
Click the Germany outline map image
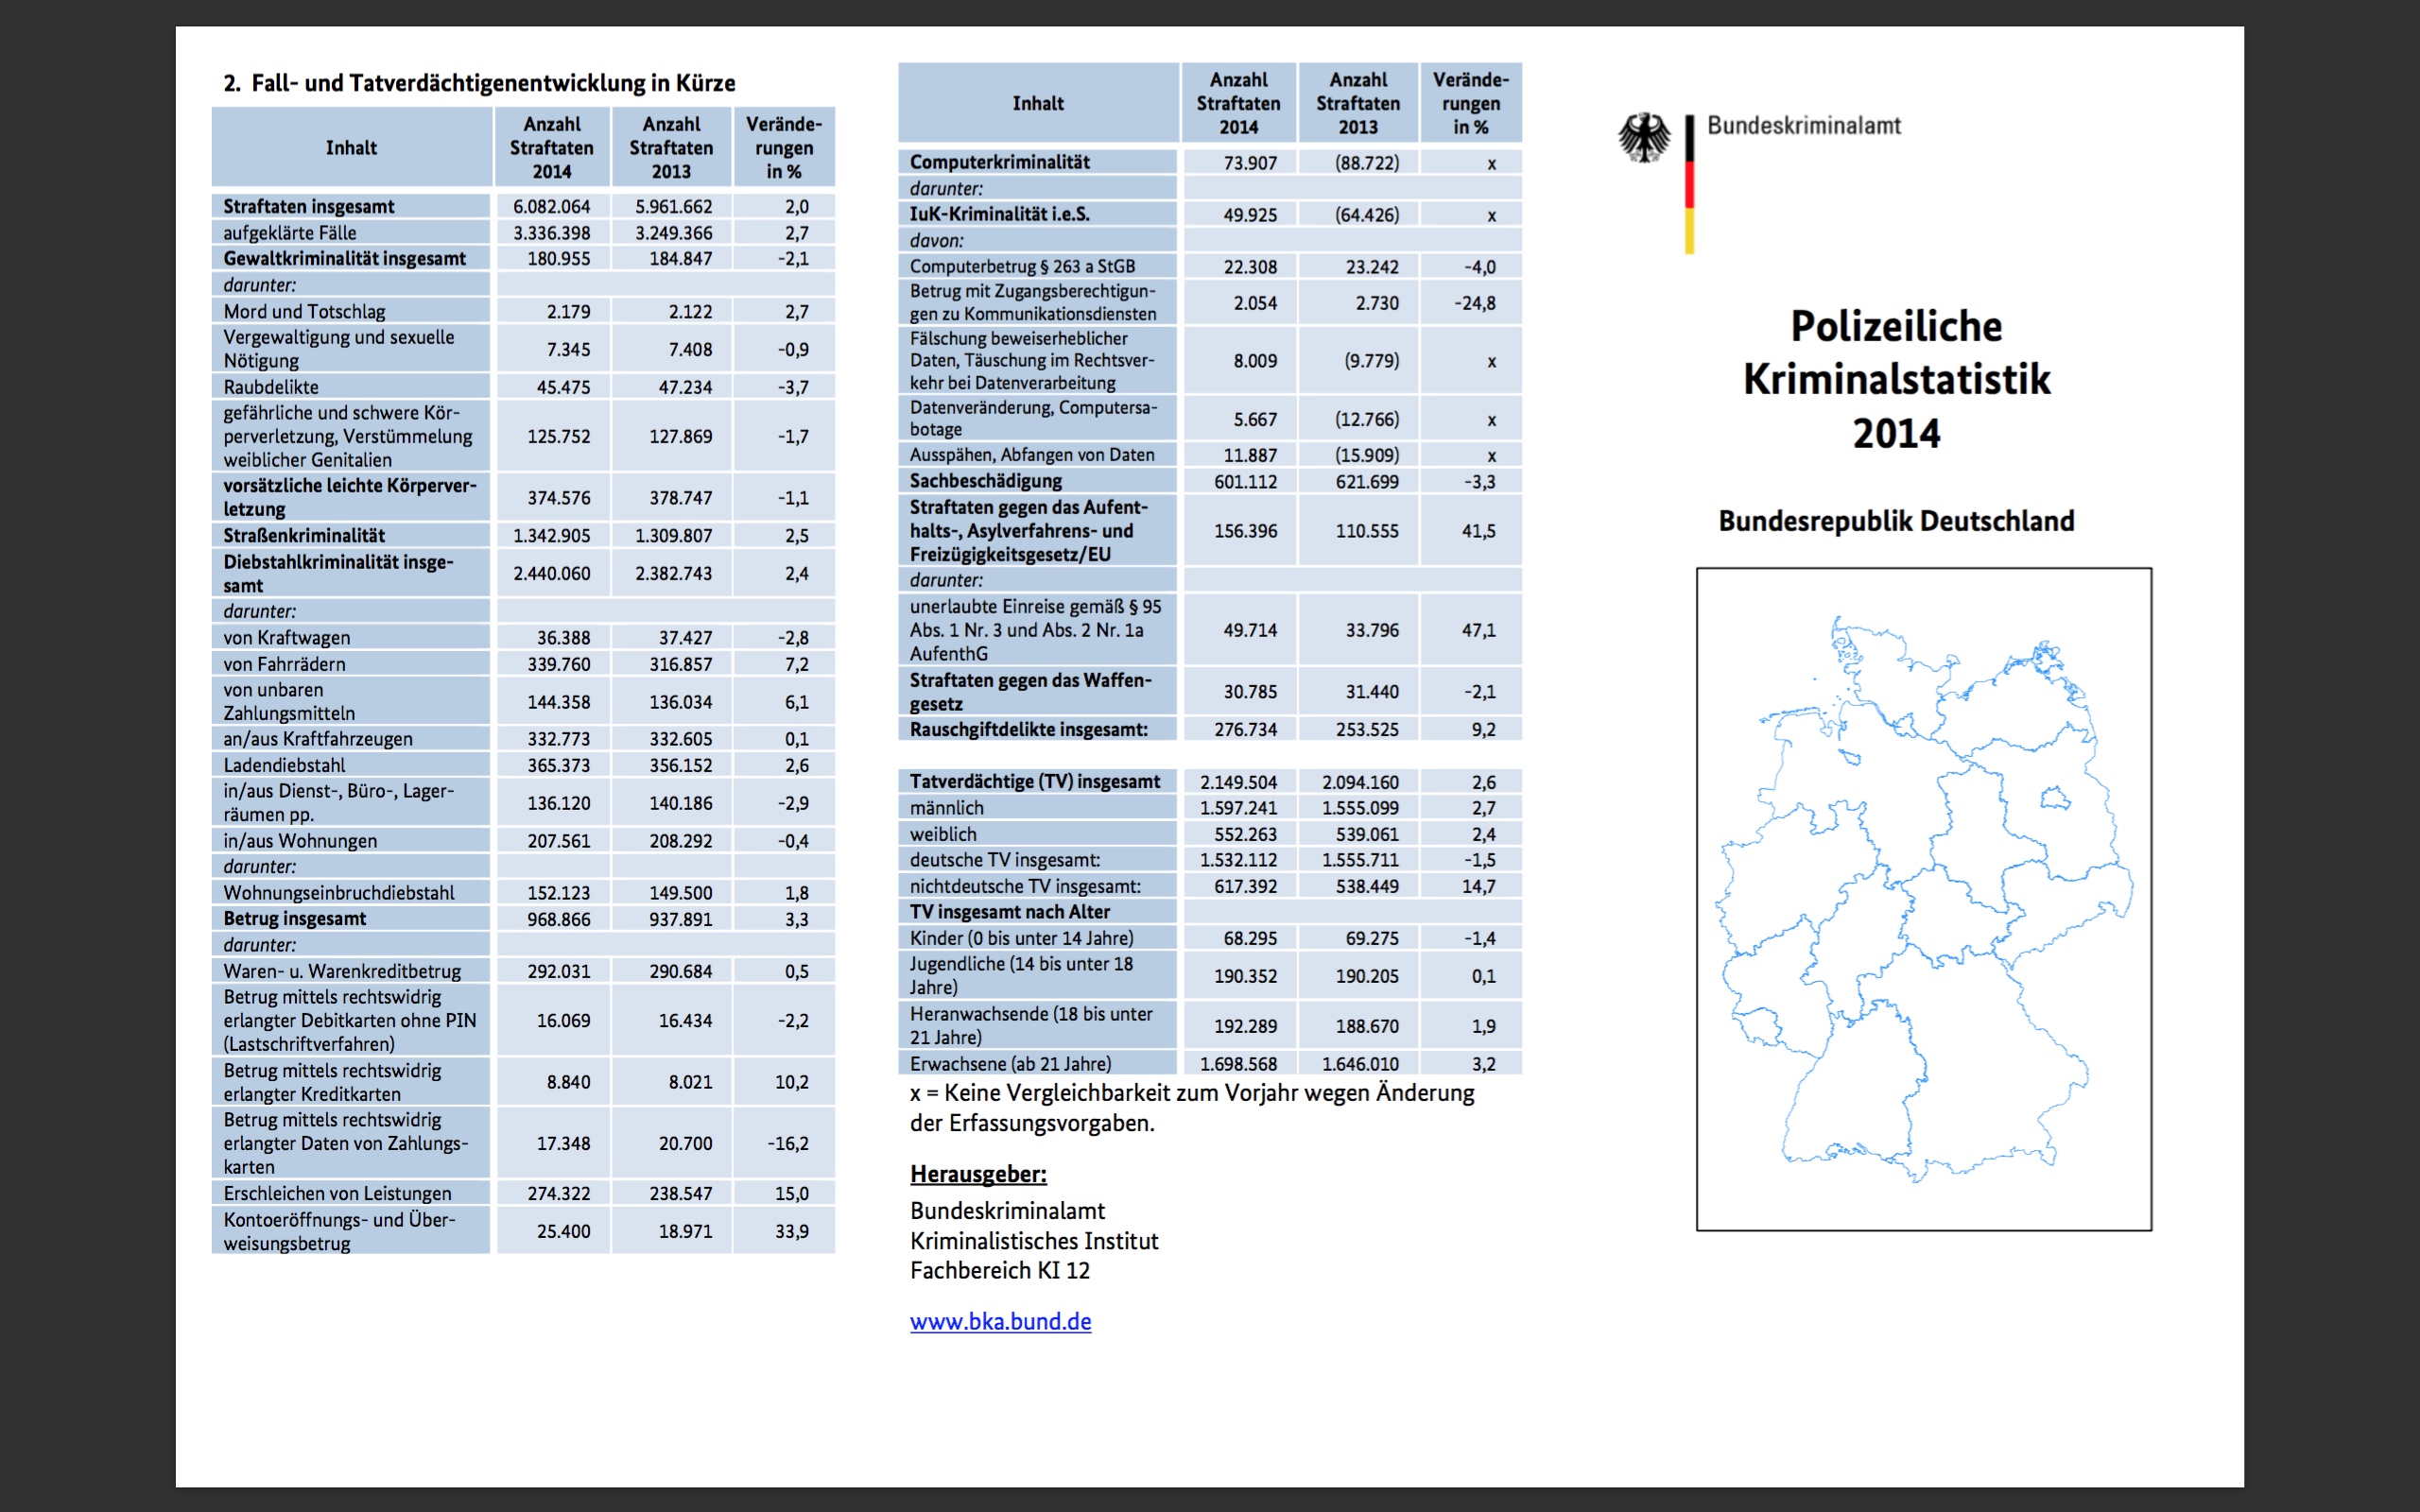[1923, 899]
